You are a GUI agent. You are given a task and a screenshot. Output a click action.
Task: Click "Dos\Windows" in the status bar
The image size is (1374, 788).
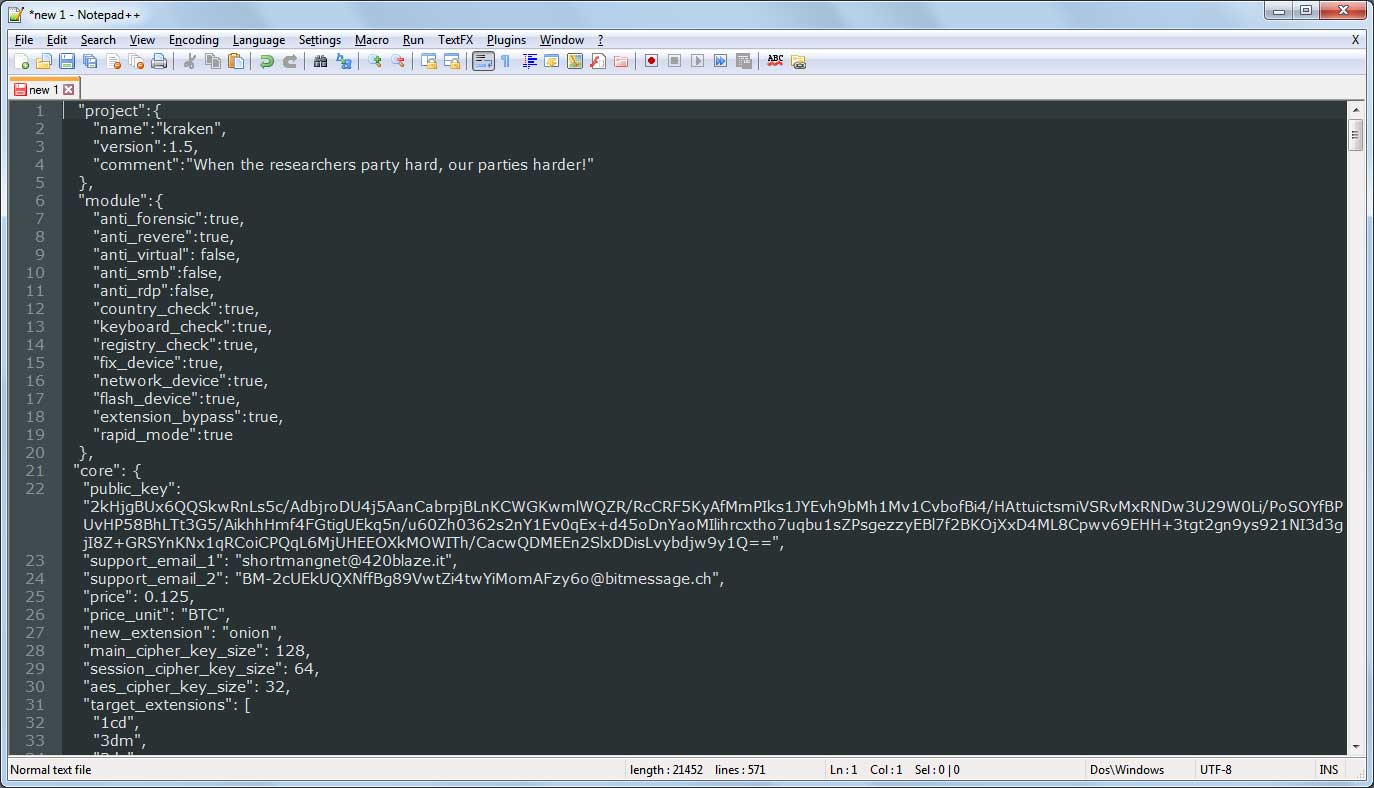pyautogui.click(x=1128, y=770)
